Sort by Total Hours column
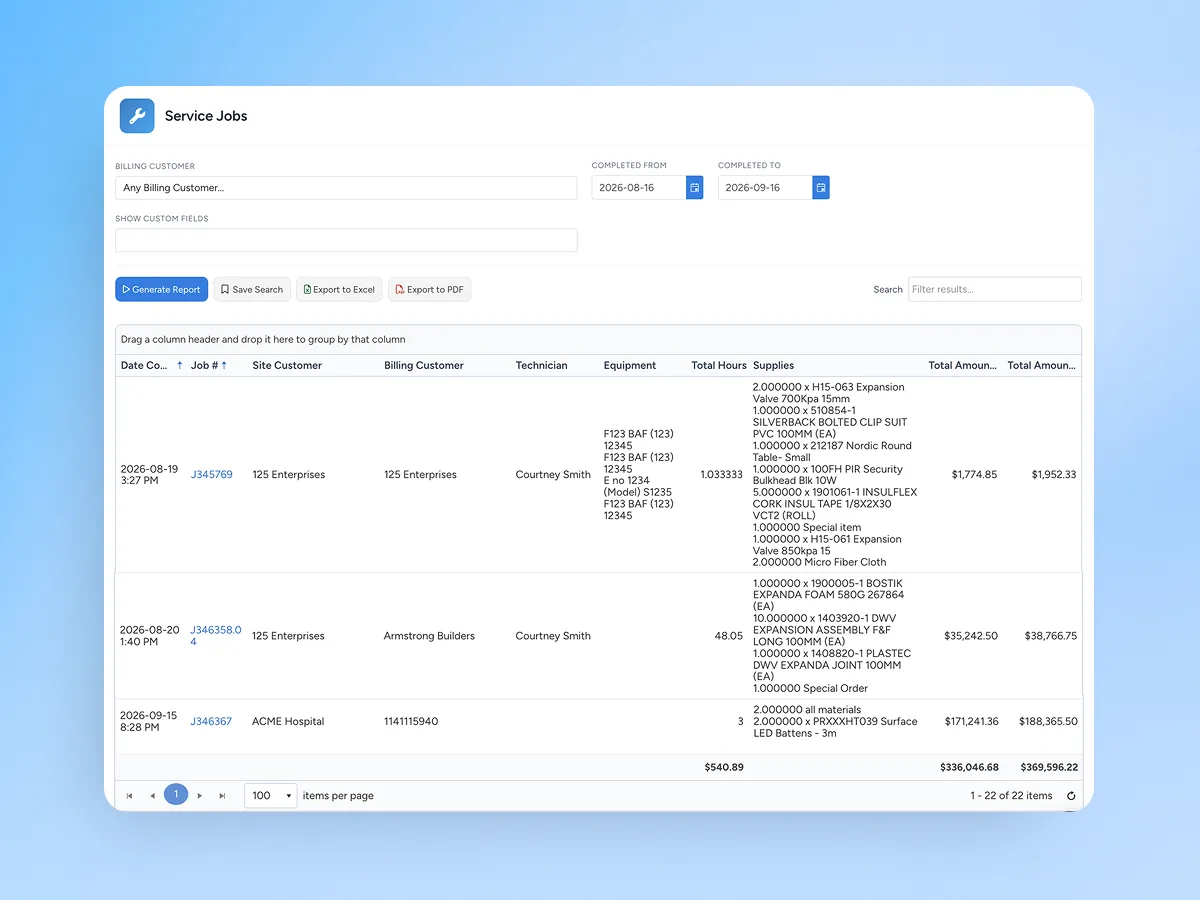Screen dimensions: 1200x900 [x=718, y=366]
